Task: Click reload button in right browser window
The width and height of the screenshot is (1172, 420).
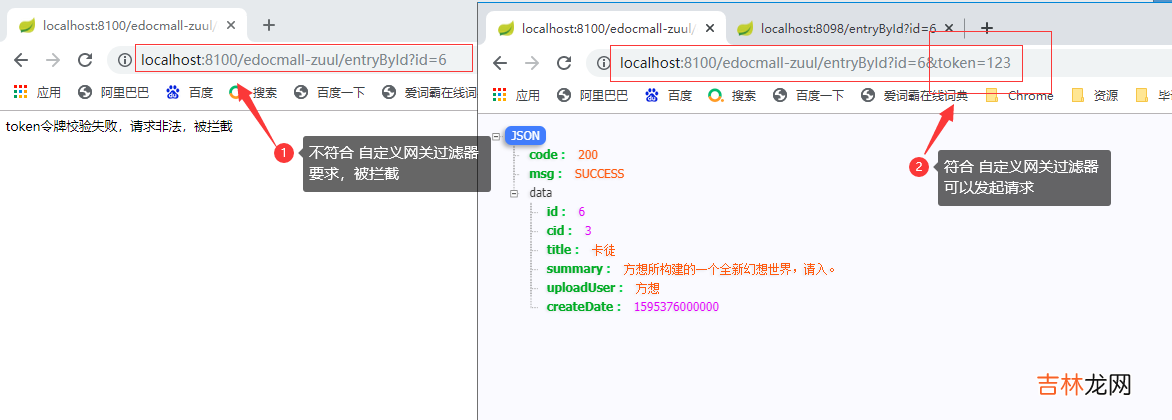Action: [x=564, y=63]
